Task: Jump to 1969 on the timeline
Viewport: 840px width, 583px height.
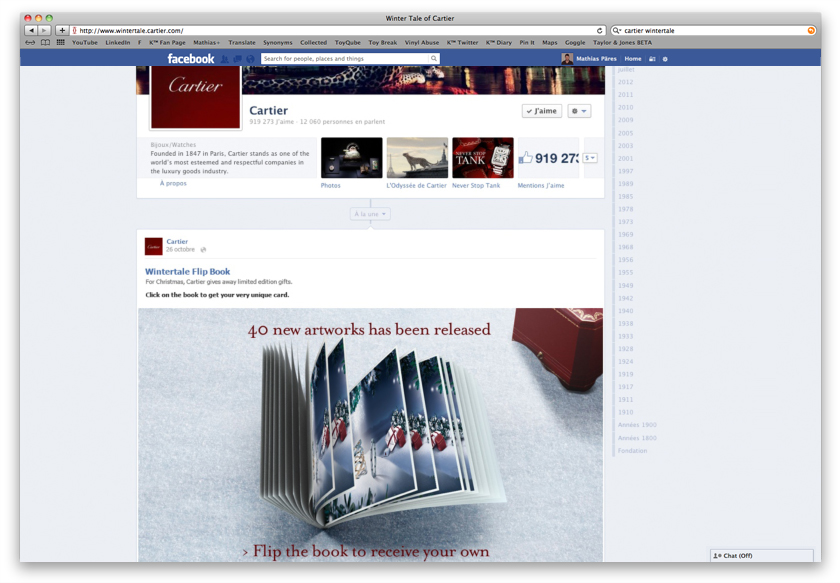Action: tap(625, 235)
